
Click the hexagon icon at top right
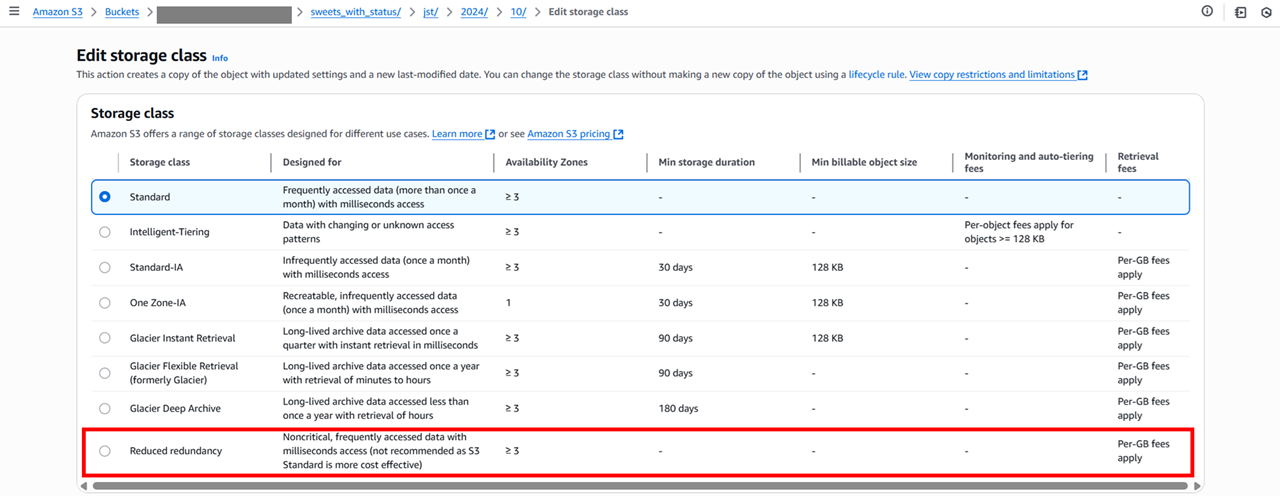pos(1265,12)
